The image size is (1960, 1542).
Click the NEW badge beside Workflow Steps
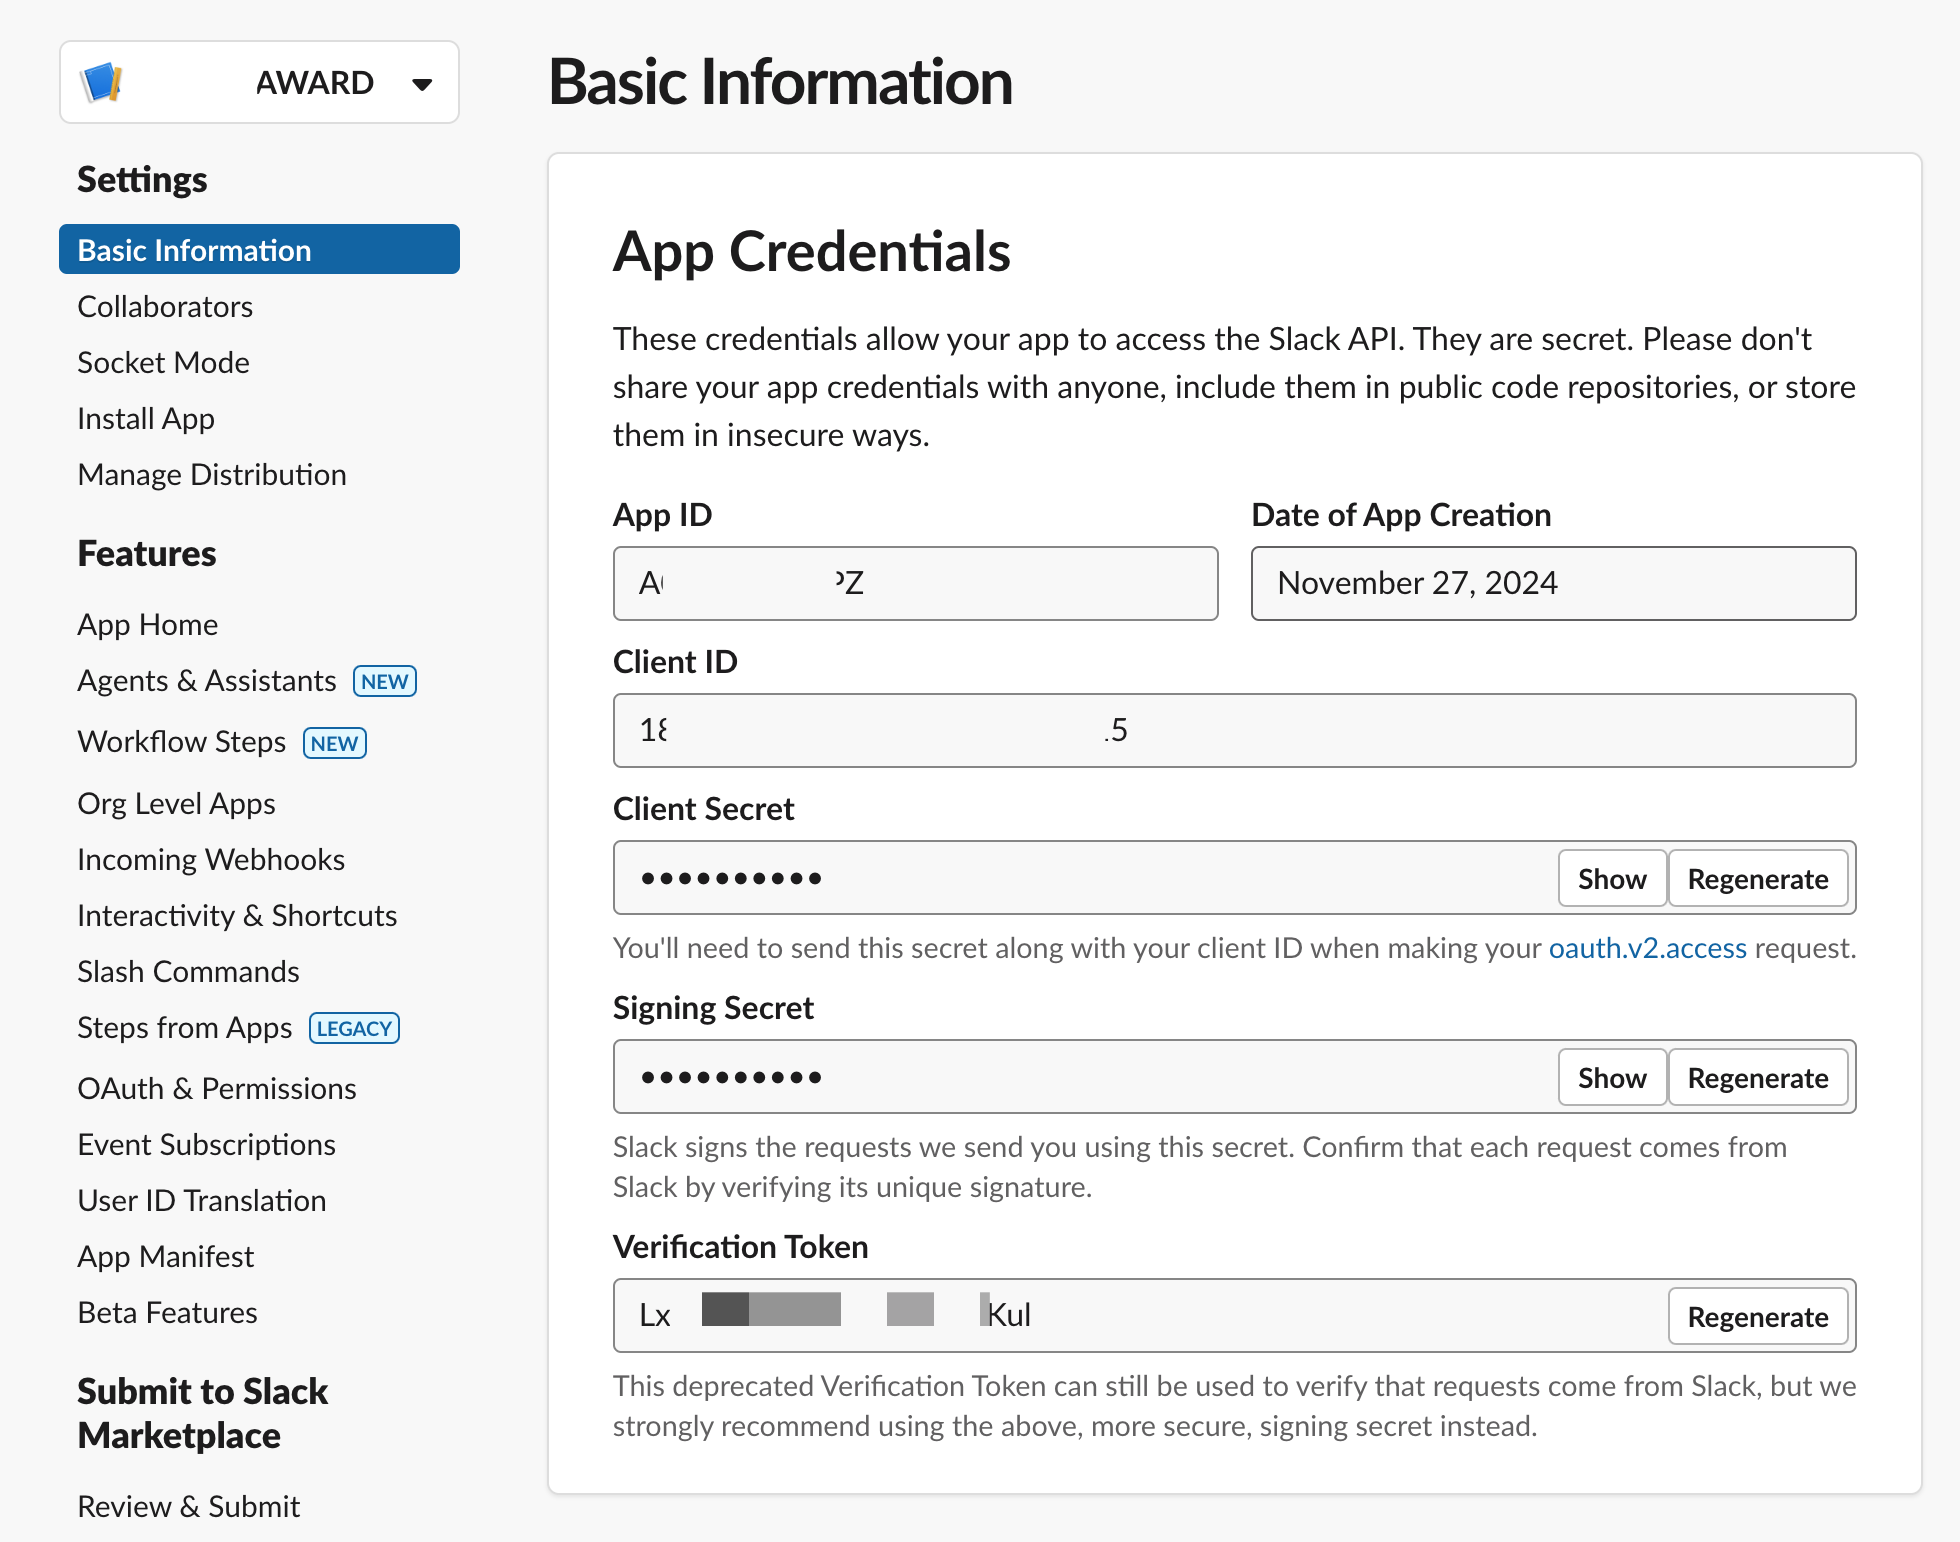[334, 743]
